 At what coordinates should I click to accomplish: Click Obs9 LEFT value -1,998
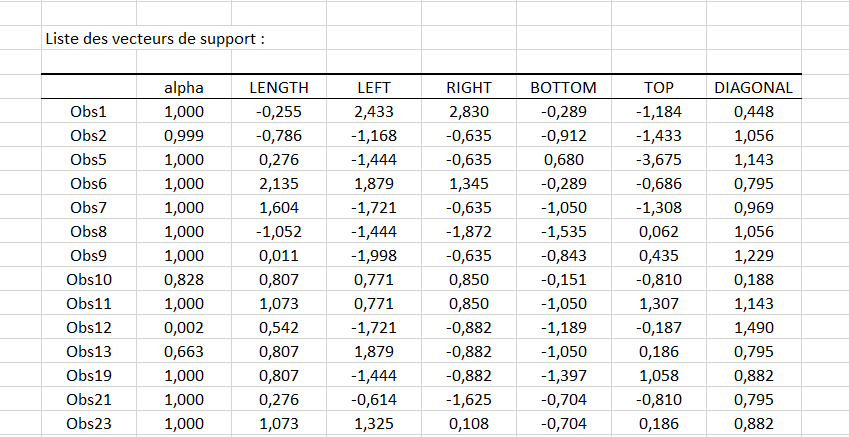pos(374,255)
